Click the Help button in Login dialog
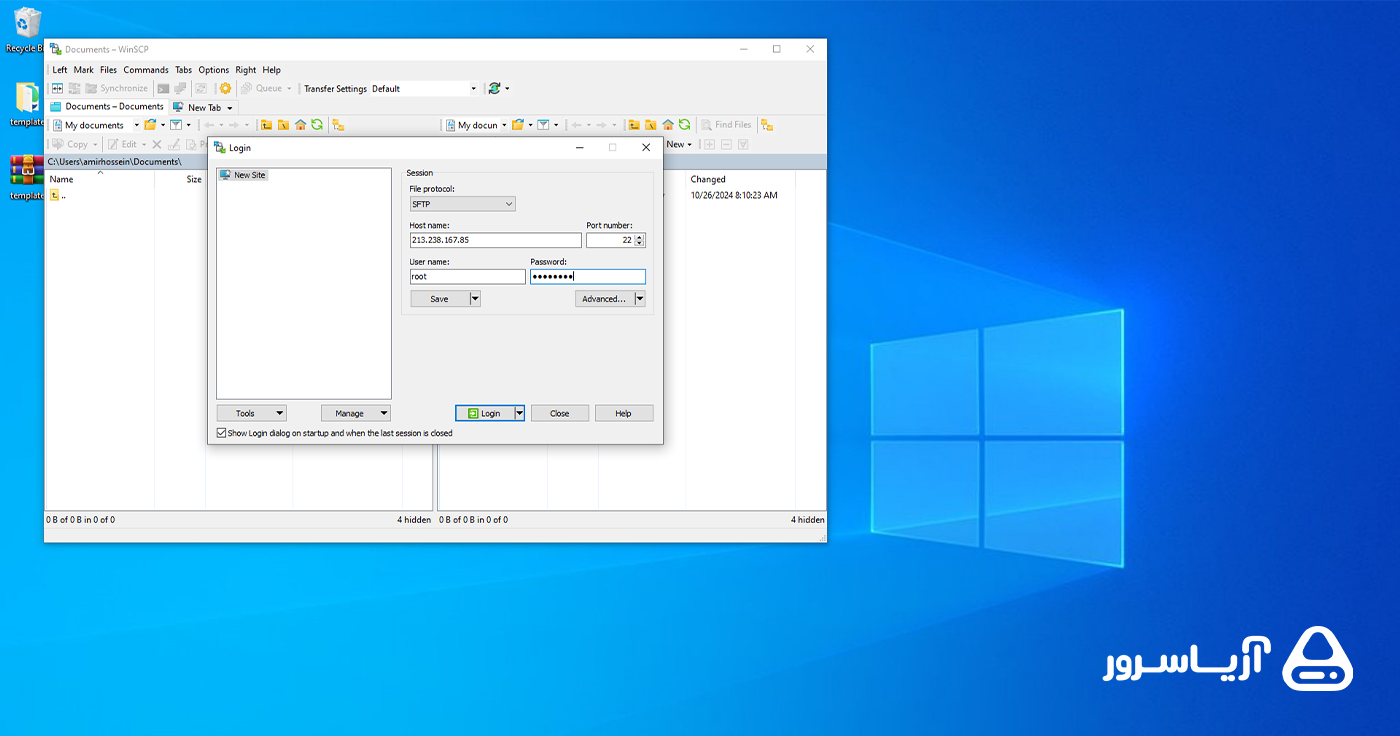 (x=624, y=413)
